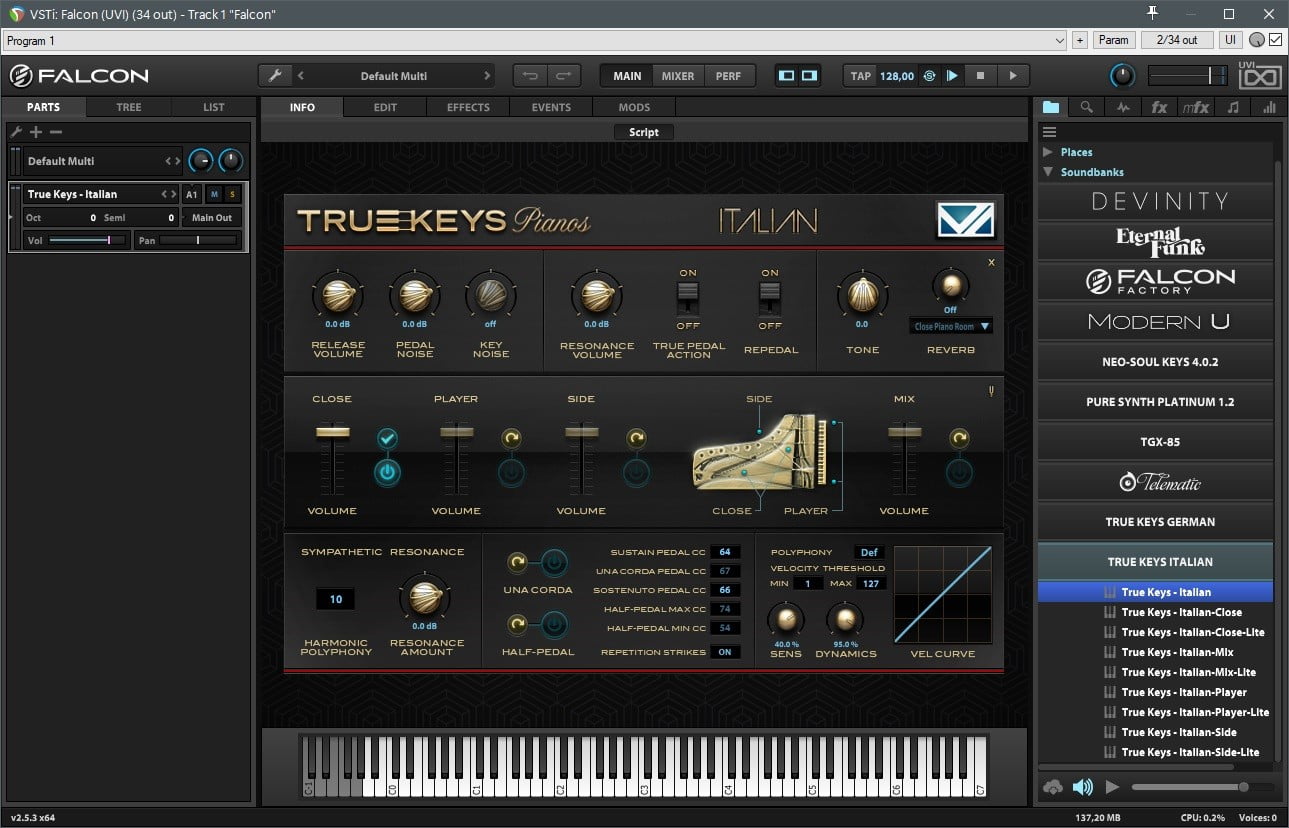This screenshot has height=828, width=1289.
Task: Open the file browser folder icon tab
Action: point(1050,107)
